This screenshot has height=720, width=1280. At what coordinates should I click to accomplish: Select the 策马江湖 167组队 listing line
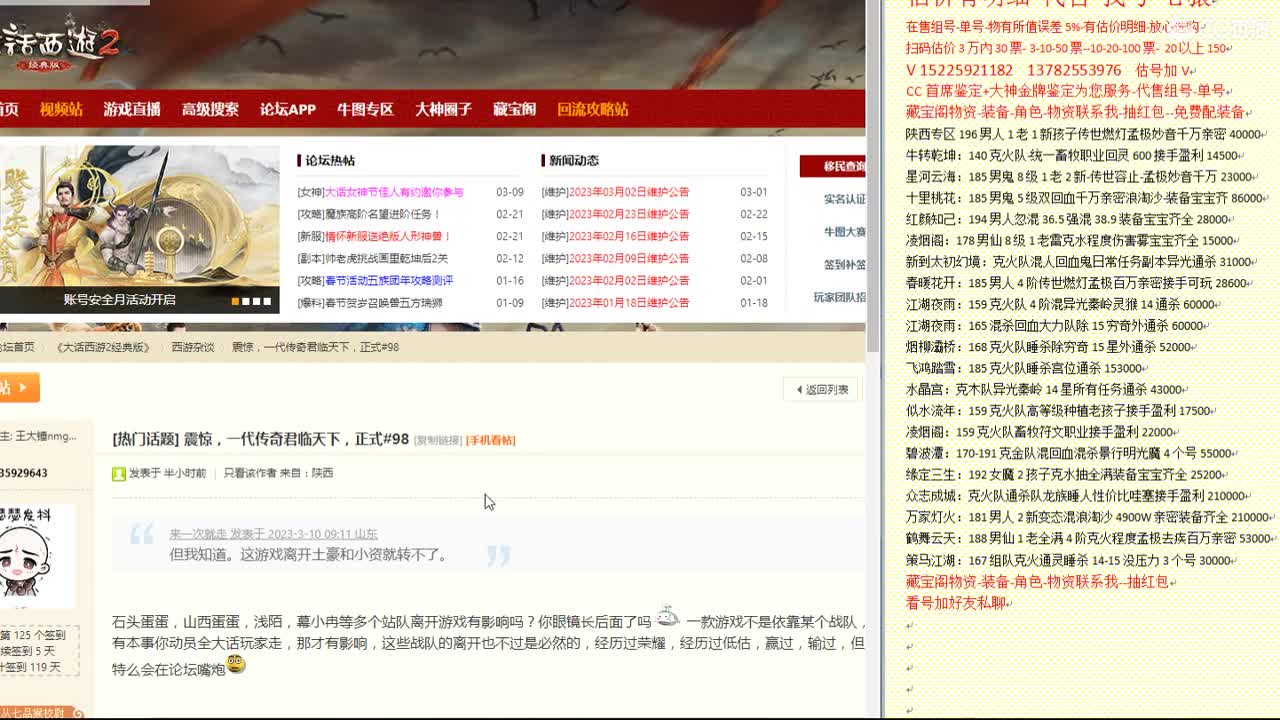1073,560
